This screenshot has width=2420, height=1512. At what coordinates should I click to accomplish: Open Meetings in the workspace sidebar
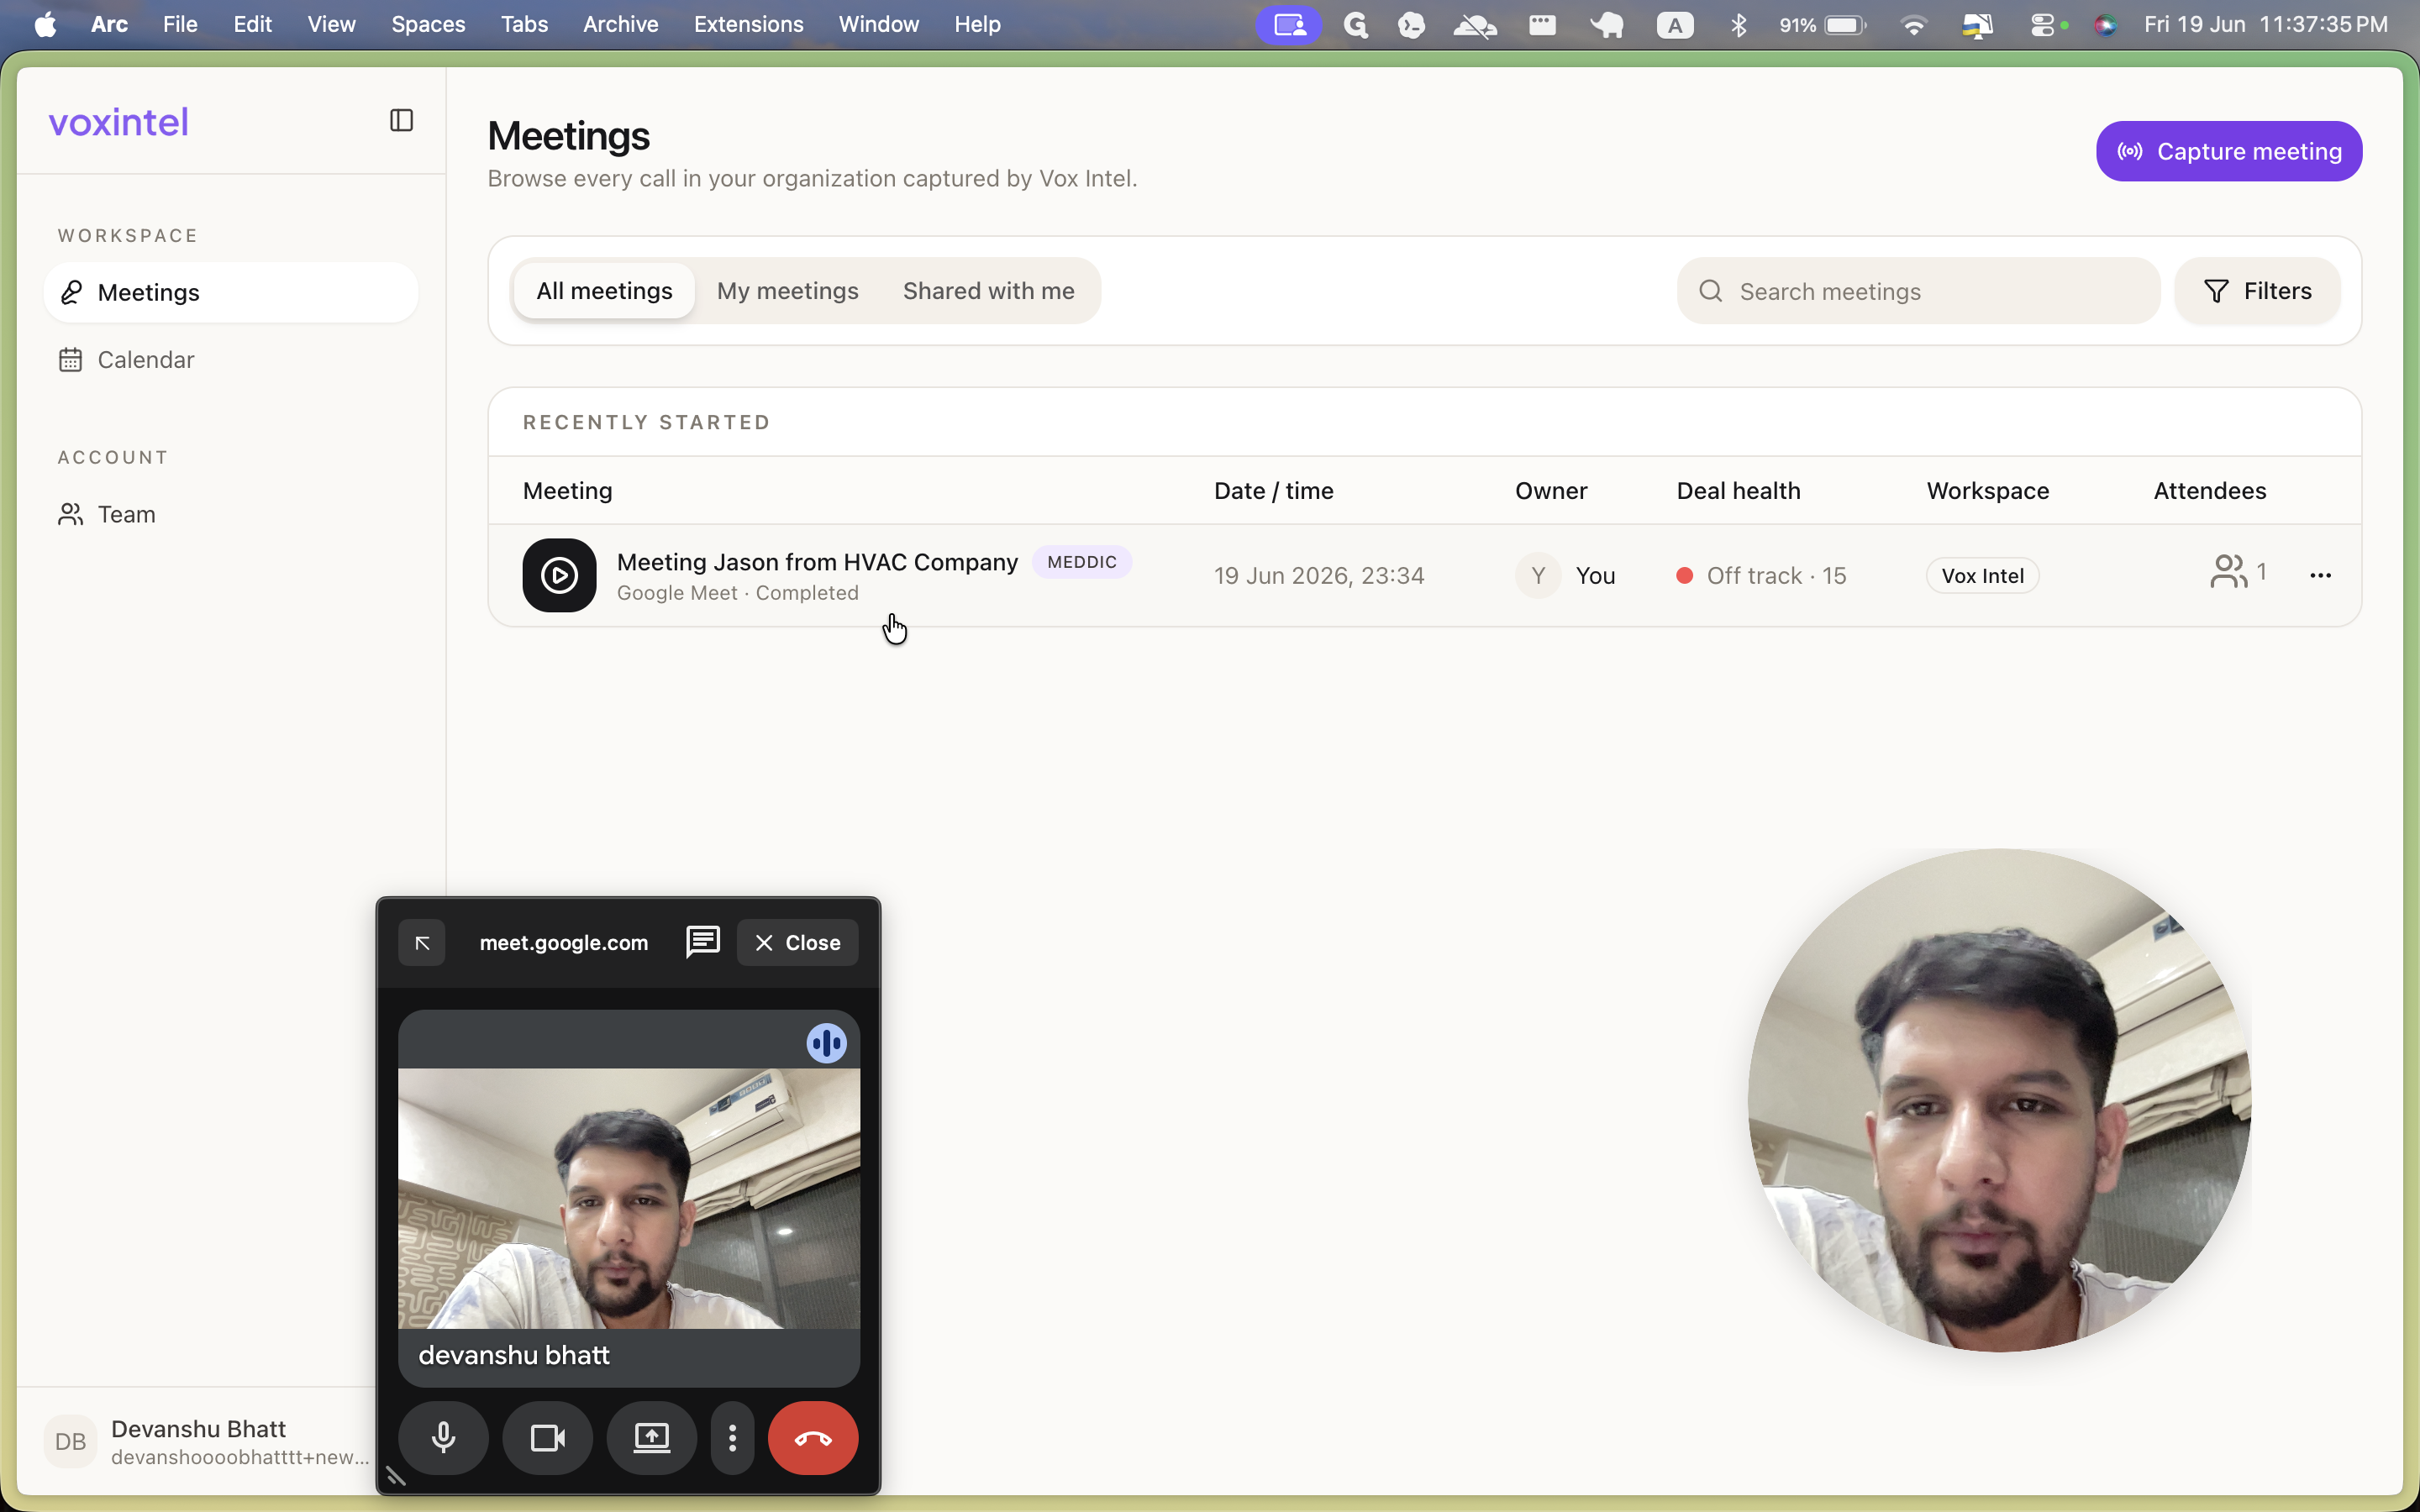tap(231, 292)
